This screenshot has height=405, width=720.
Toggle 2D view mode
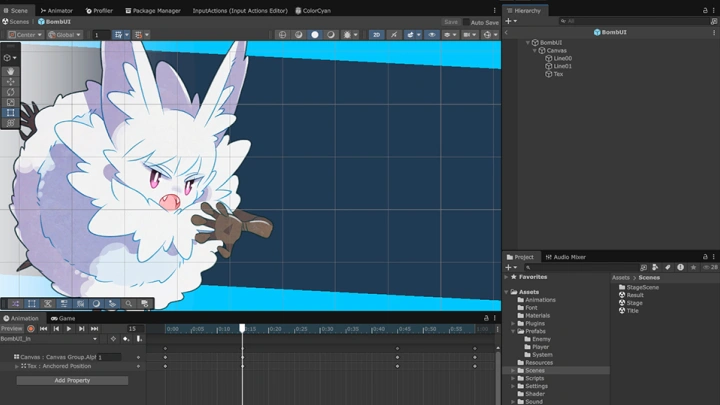click(377, 34)
